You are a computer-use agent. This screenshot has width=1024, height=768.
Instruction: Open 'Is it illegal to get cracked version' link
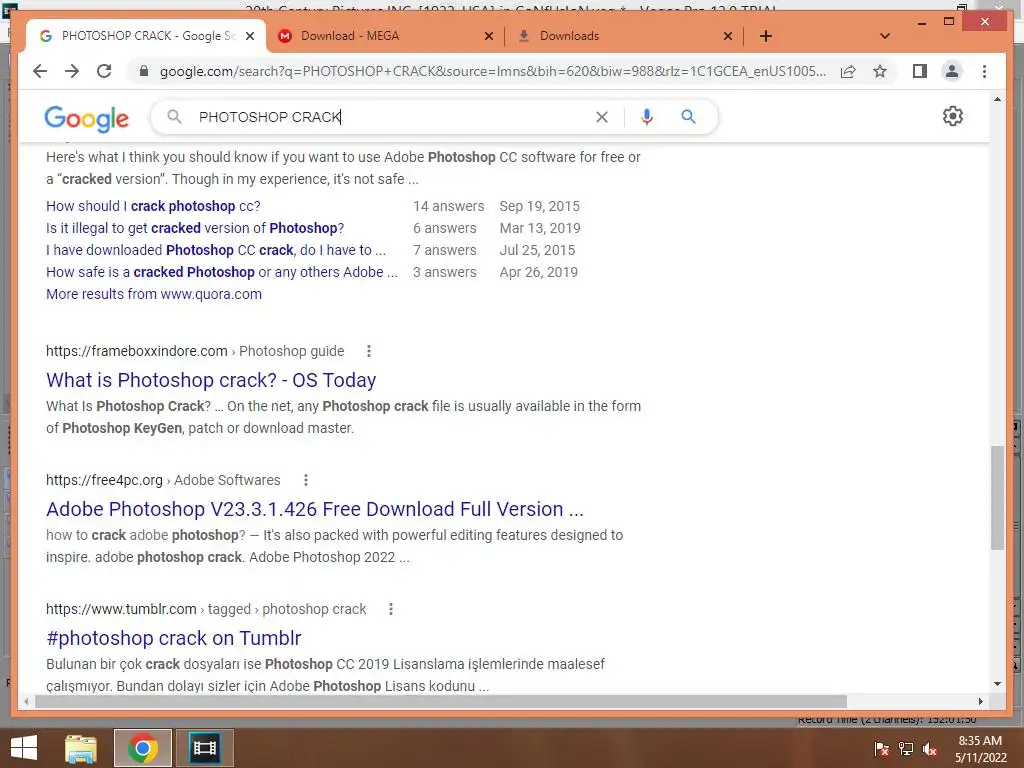[x=195, y=229]
